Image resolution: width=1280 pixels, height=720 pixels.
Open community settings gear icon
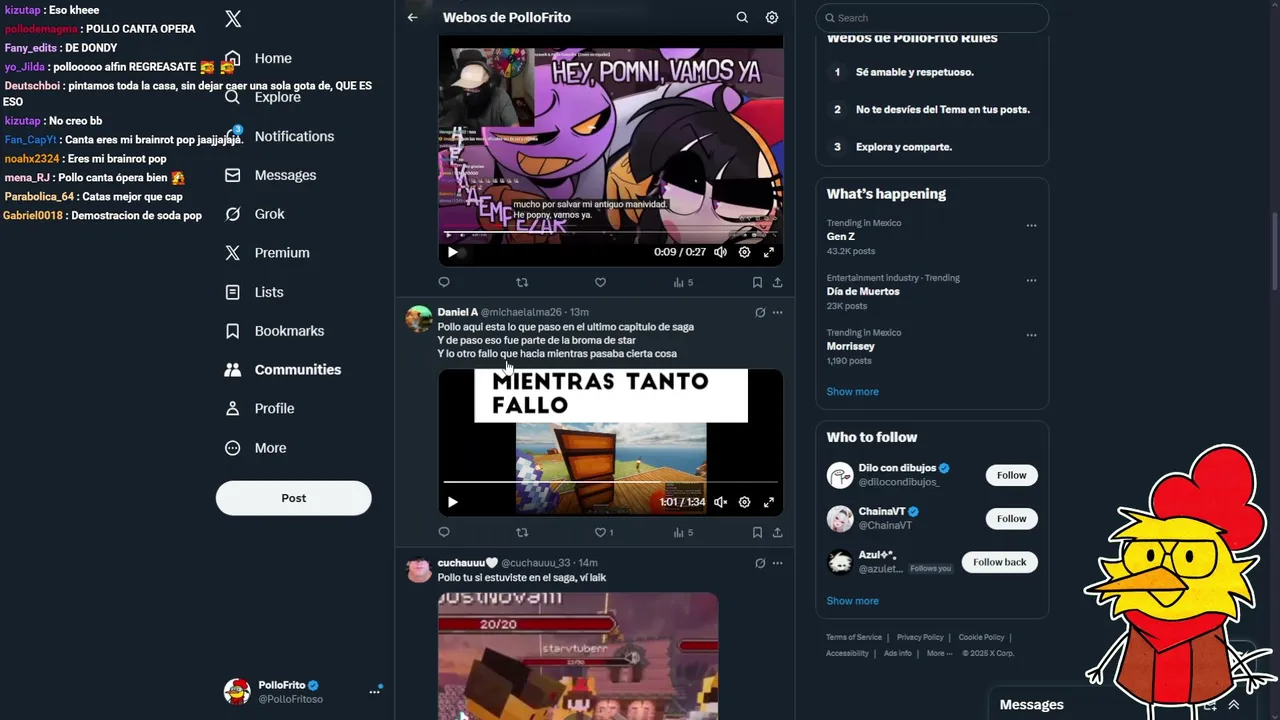coord(772,17)
